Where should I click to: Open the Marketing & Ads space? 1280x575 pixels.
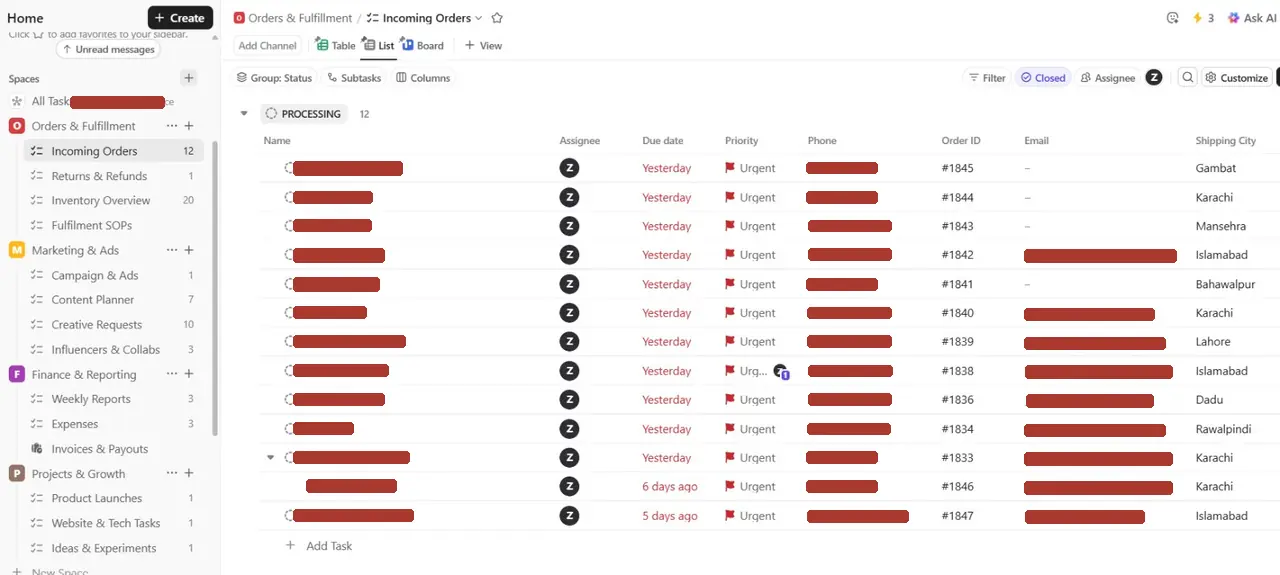pos(75,250)
